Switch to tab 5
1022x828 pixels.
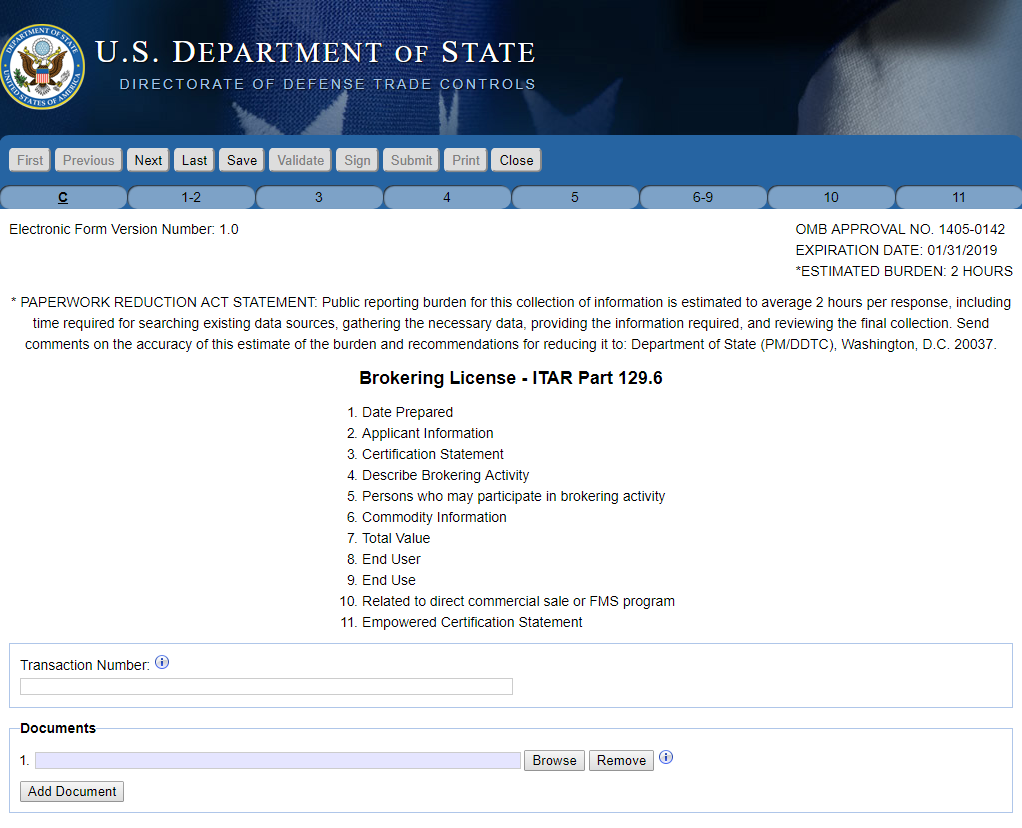coord(575,198)
